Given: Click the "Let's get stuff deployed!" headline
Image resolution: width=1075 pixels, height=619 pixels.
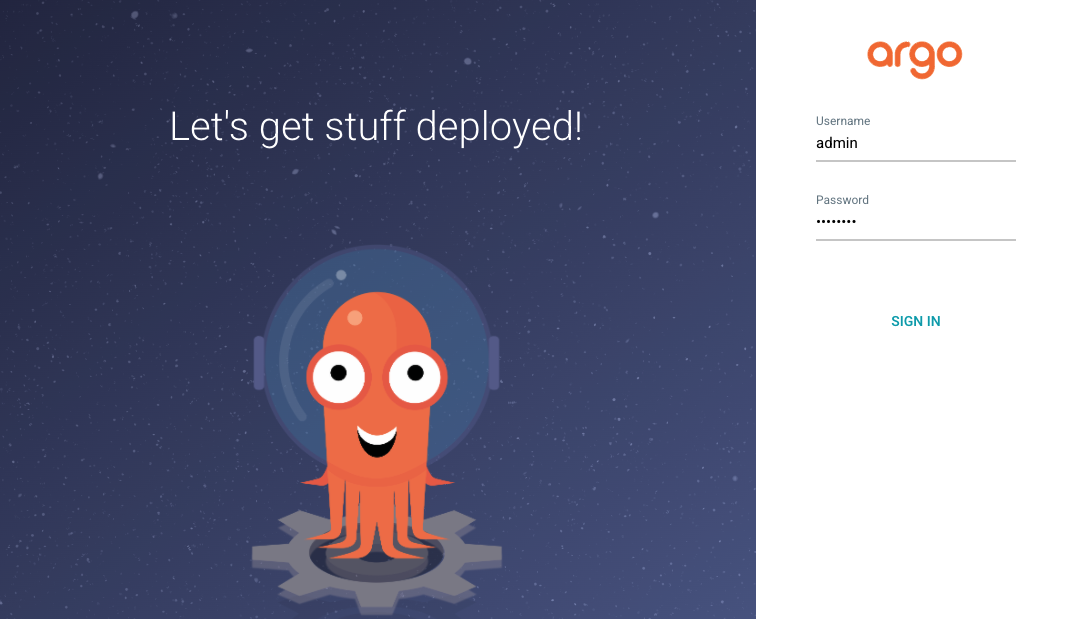Looking at the screenshot, I should click(x=376, y=128).
